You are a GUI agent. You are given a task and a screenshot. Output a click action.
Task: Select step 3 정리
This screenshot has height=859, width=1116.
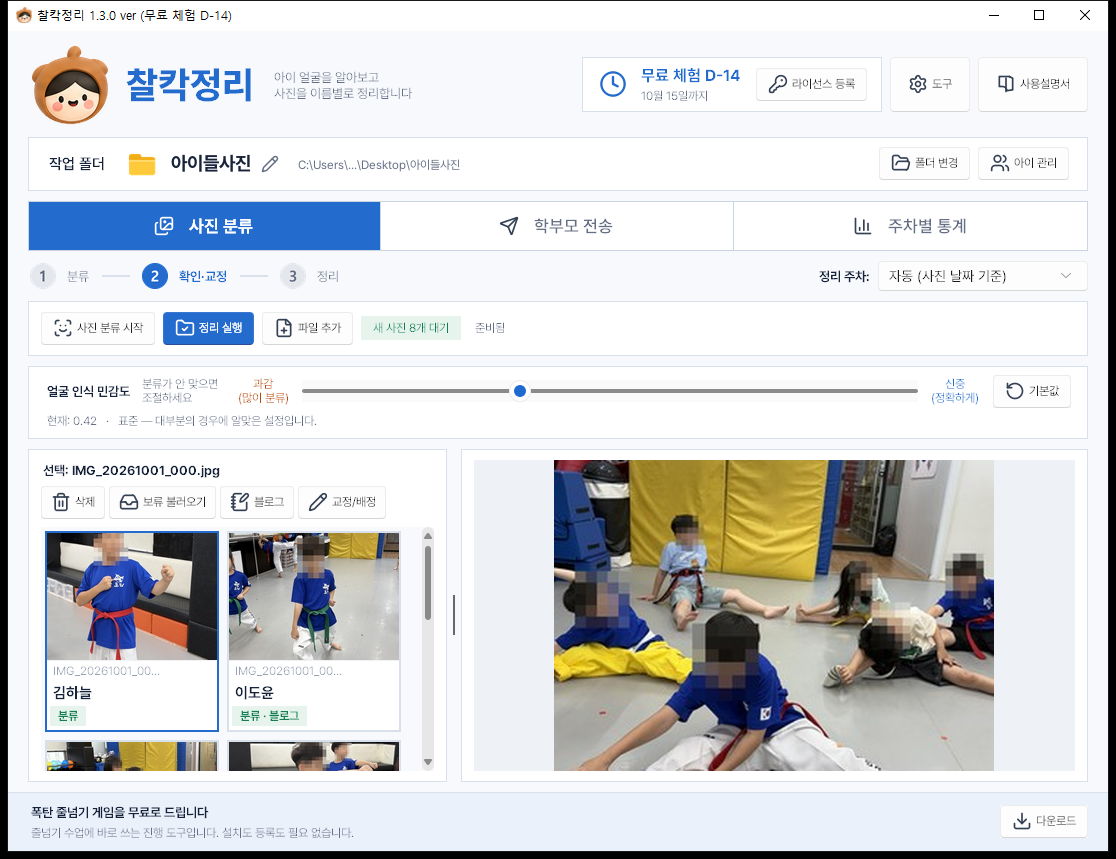point(310,276)
